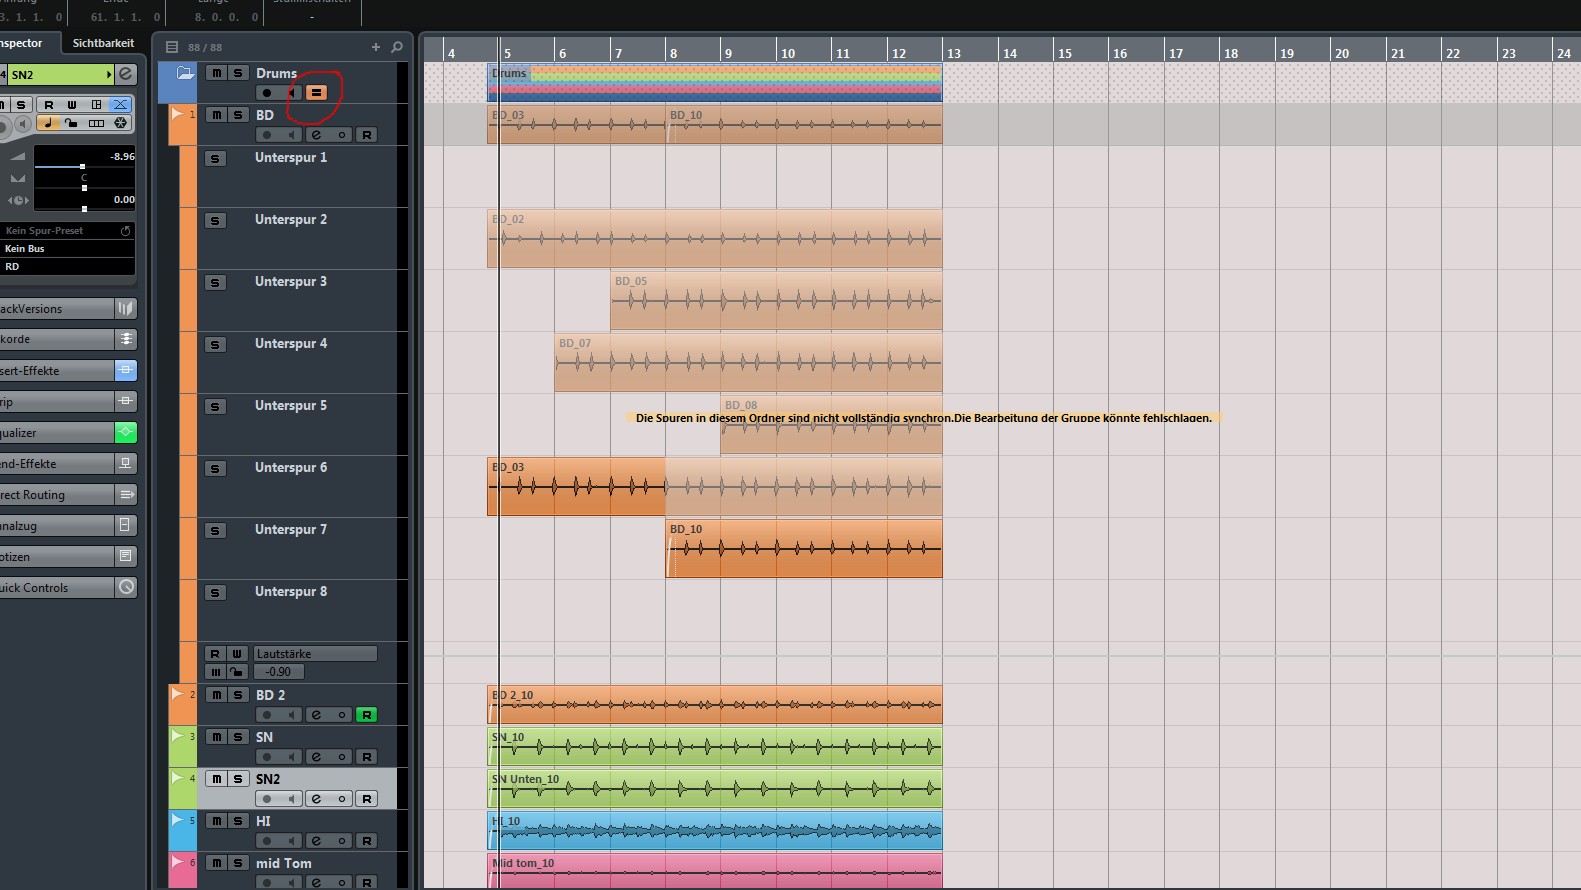Toggle Group Editing on the Drums folder
Image resolution: width=1581 pixels, height=890 pixels.
(x=316, y=93)
